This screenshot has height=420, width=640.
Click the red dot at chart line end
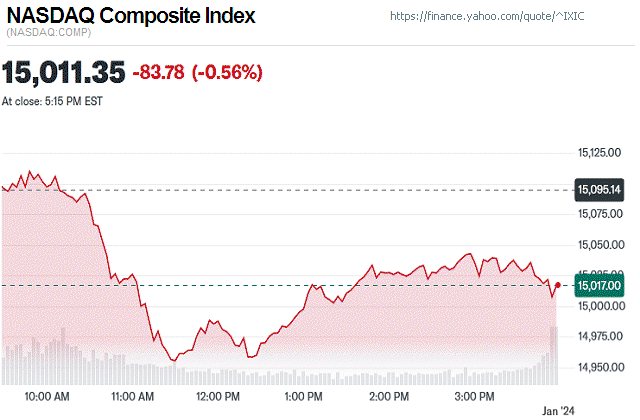(x=557, y=285)
